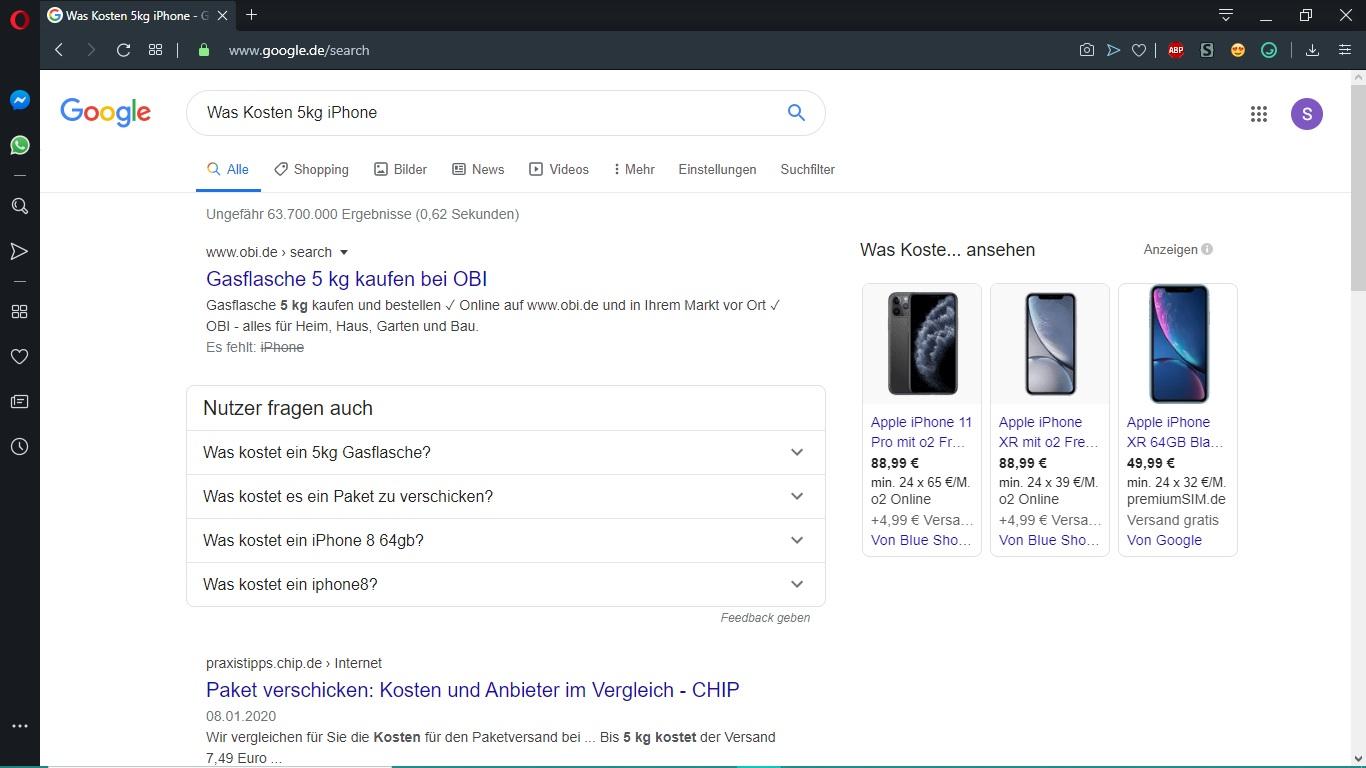1366x768 pixels.
Task: Click the praxistipps.chip.de › Internet breadcrumb
Action: [x=294, y=663]
